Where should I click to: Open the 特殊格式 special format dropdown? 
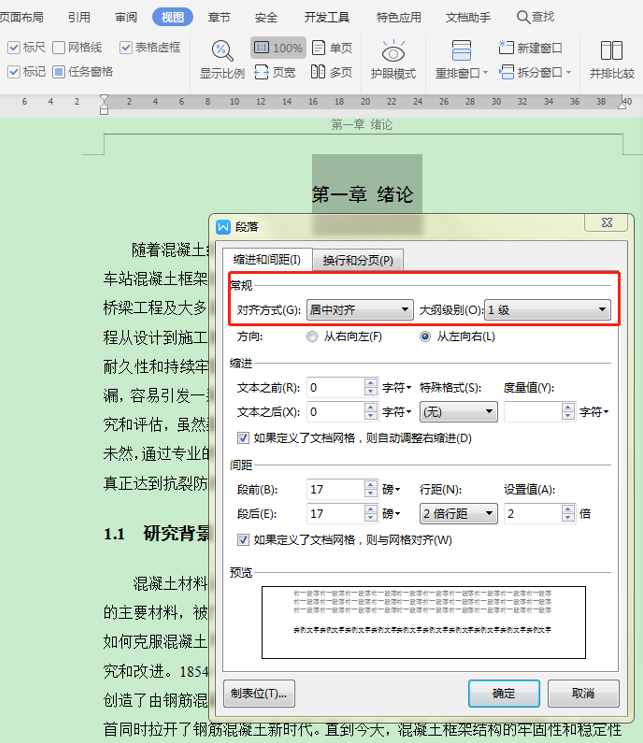tap(458, 412)
